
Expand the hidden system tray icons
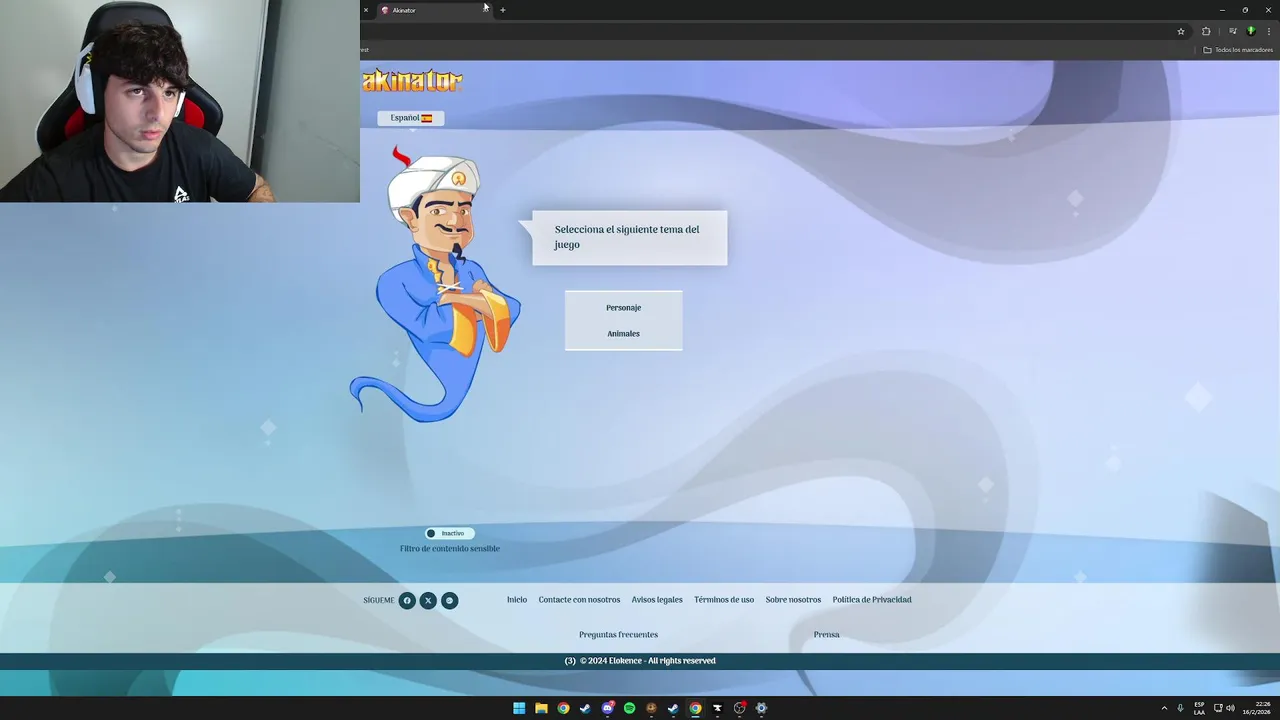[x=1164, y=708]
